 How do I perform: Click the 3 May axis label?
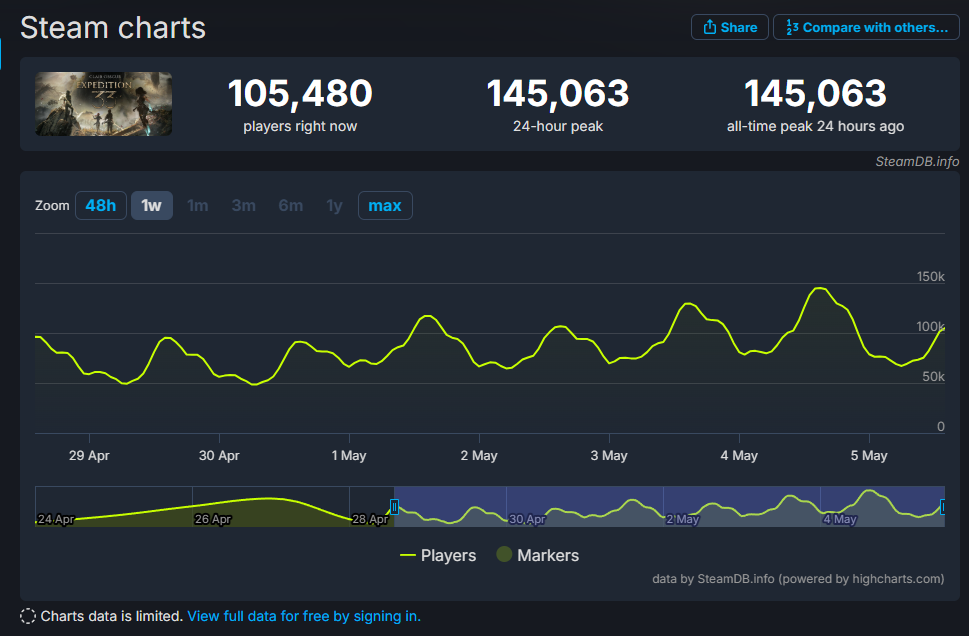pos(609,456)
